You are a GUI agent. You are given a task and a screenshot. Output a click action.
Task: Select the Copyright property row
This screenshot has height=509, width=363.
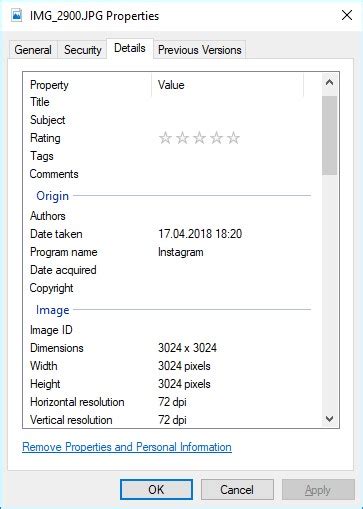(x=170, y=288)
